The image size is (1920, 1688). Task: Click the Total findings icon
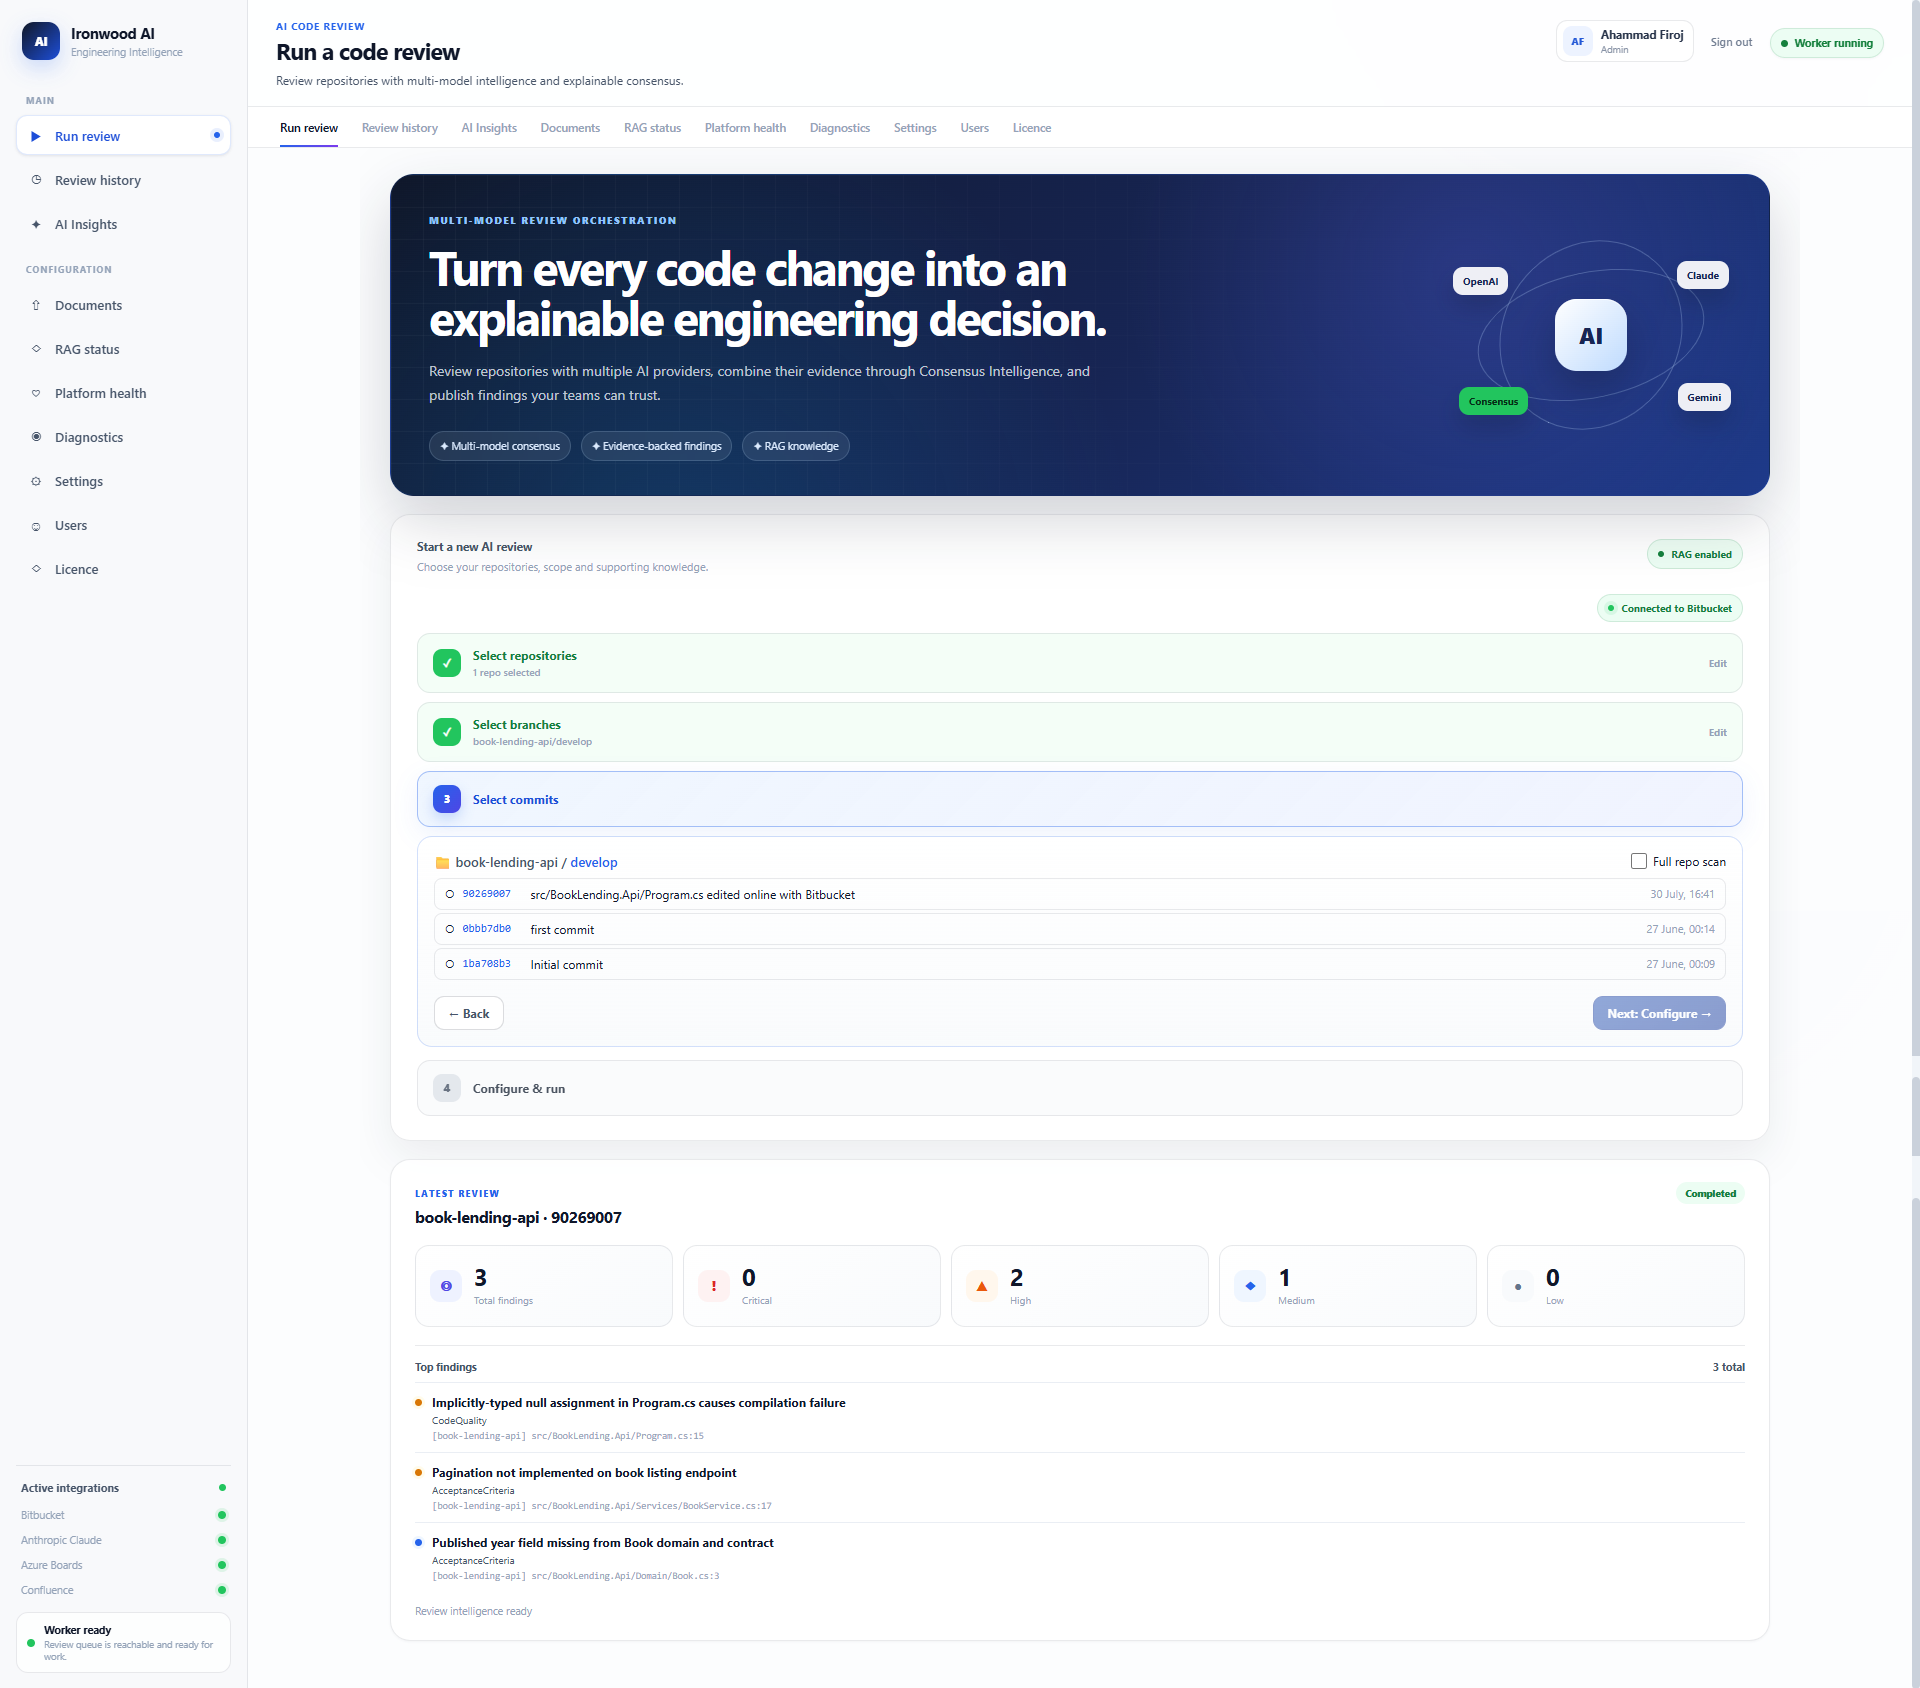click(446, 1286)
